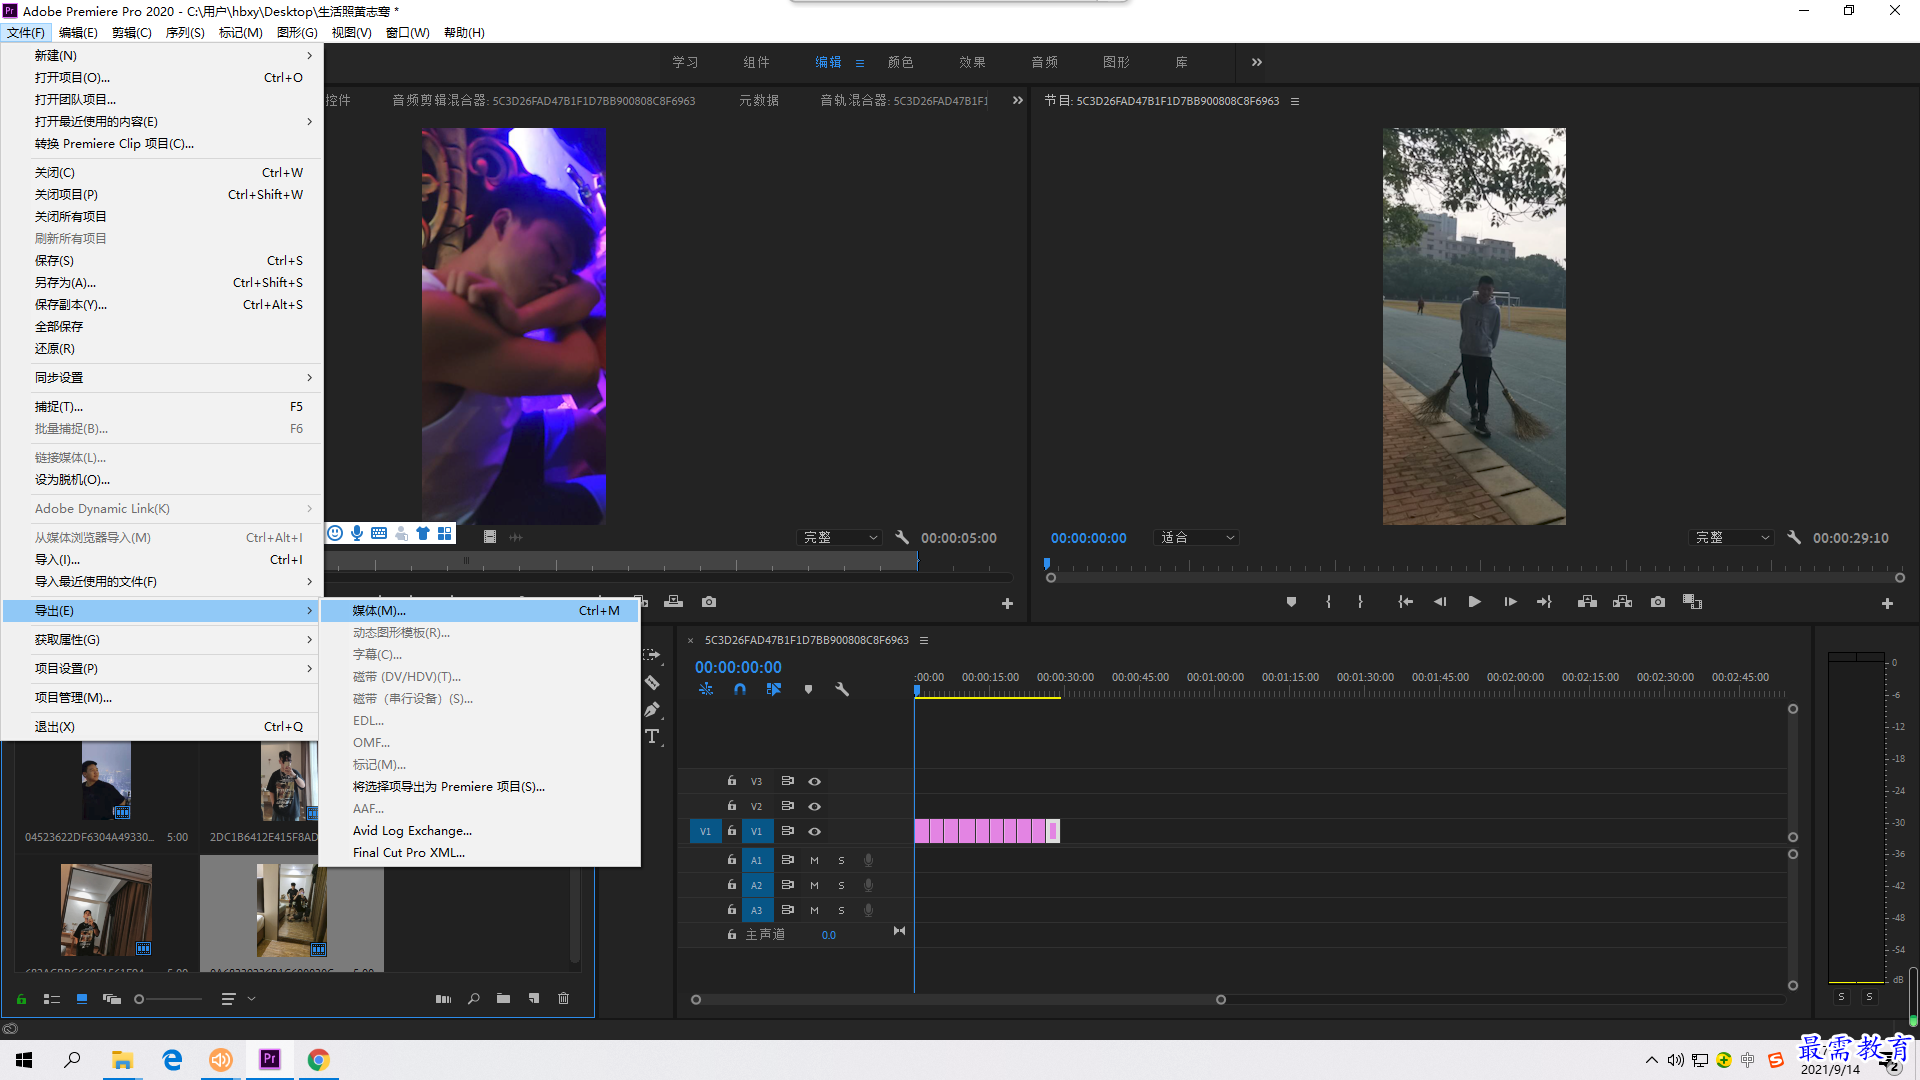1920x1080 pixels.
Task: Open Source monitor button editor plus
Action: tap(1007, 603)
